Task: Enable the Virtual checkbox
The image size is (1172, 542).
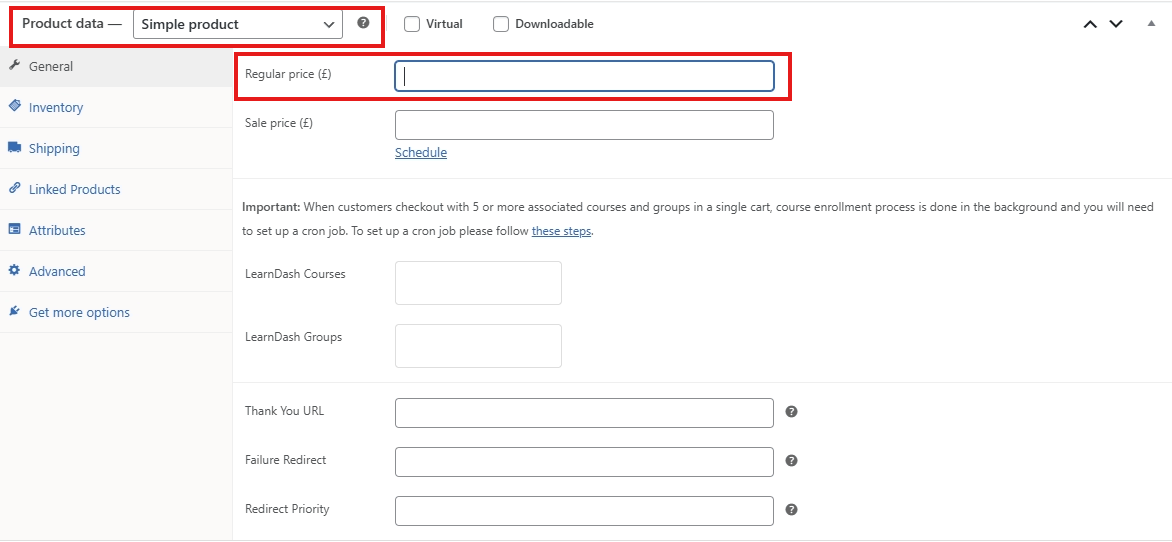Action: [412, 24]
